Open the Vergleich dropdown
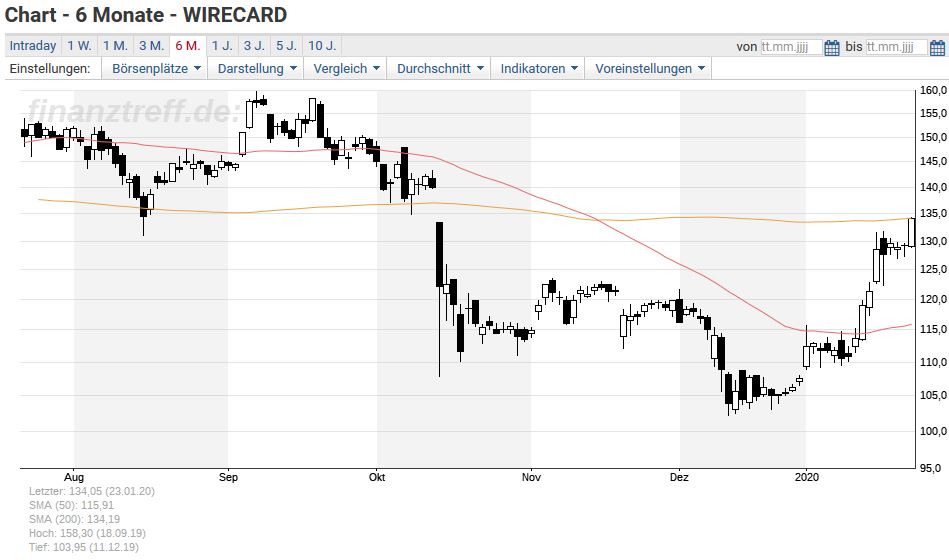The height and width of the screenshot is (560, 949). click(x=346, y=68)
